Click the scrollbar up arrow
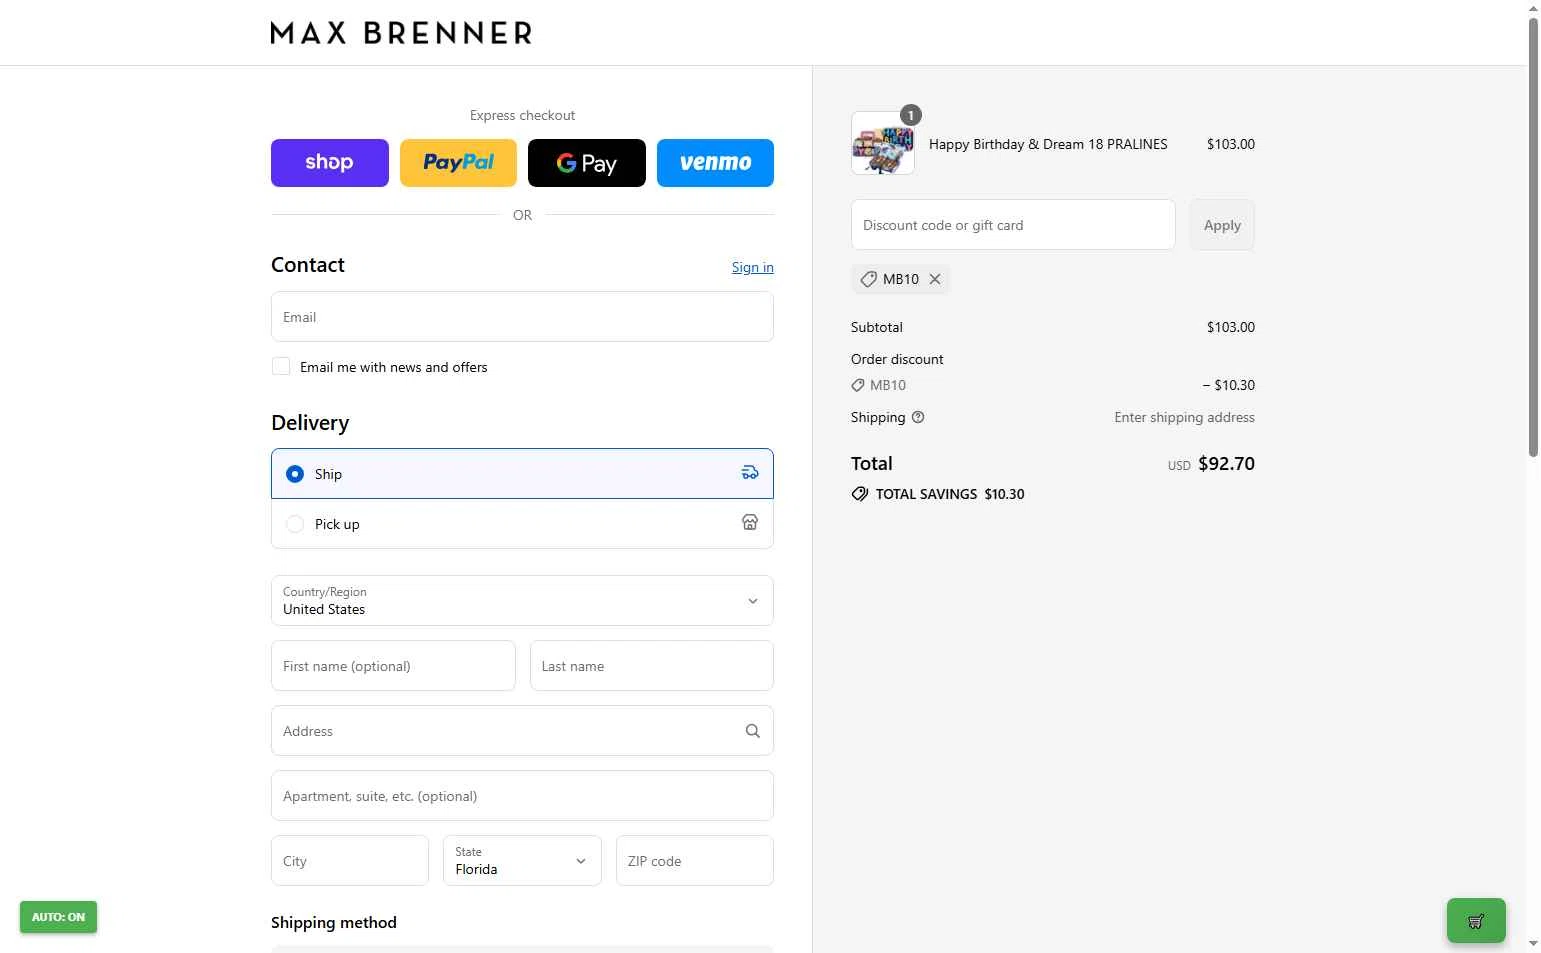This screenshot has width=1541, height=953. point(1533,7)
